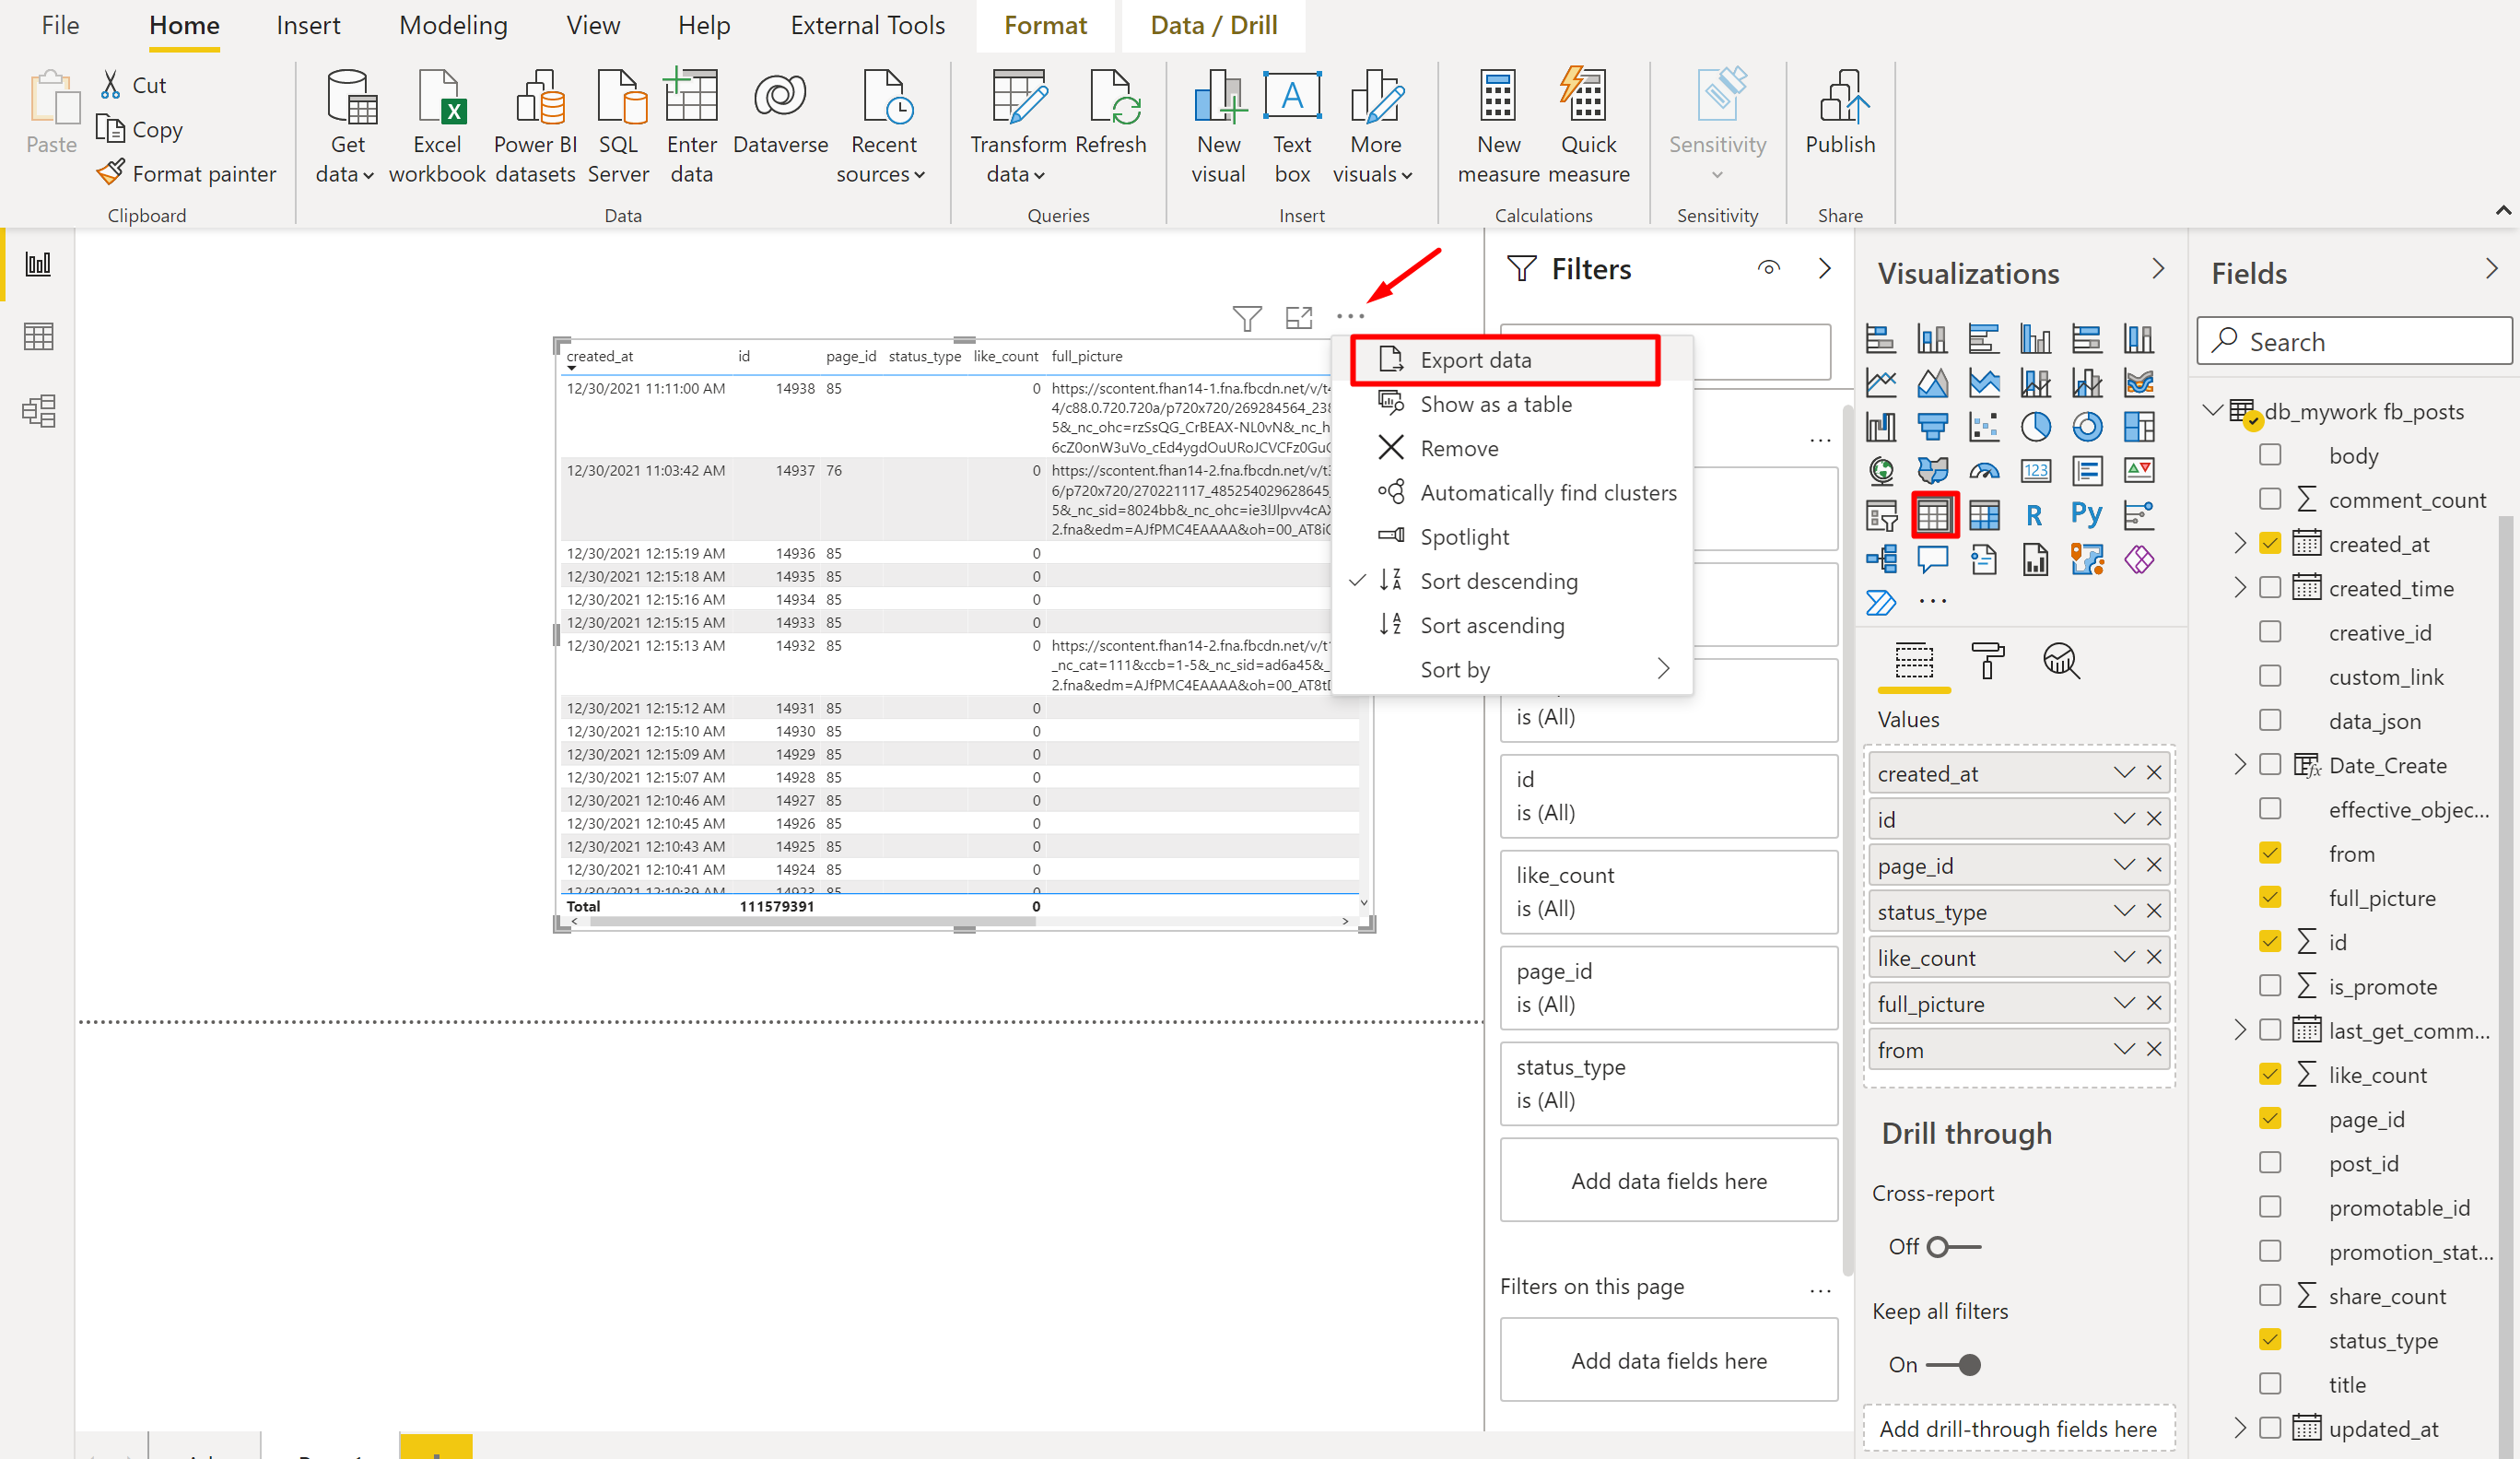
Task: Insert a New visual
Action: [x=1218, y=127]
